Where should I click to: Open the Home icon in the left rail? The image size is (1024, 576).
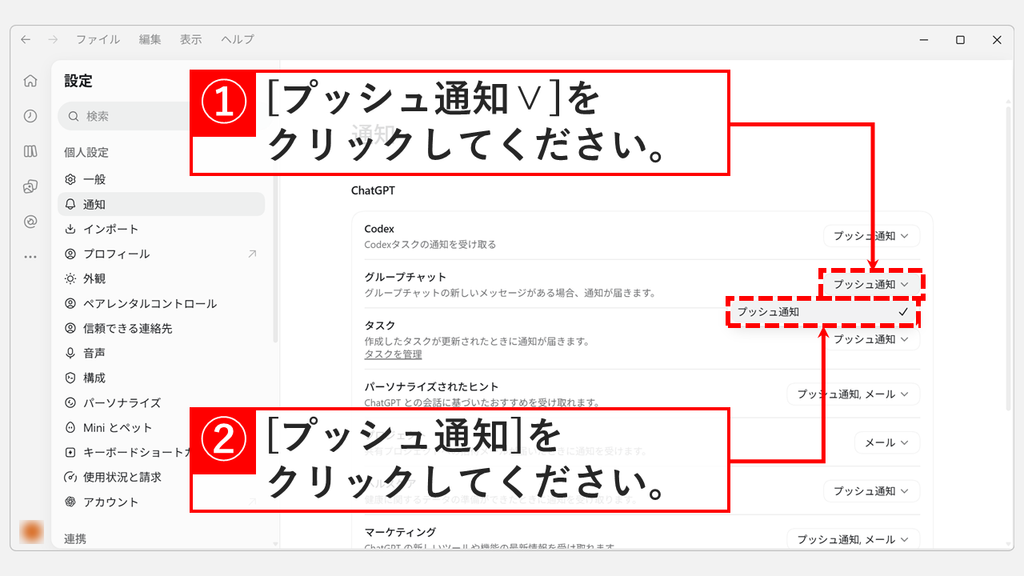click(30, 80)
